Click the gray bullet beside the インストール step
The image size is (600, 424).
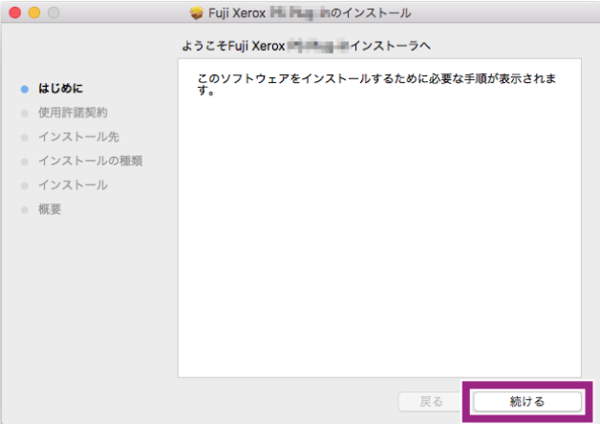tap(24, 185)
